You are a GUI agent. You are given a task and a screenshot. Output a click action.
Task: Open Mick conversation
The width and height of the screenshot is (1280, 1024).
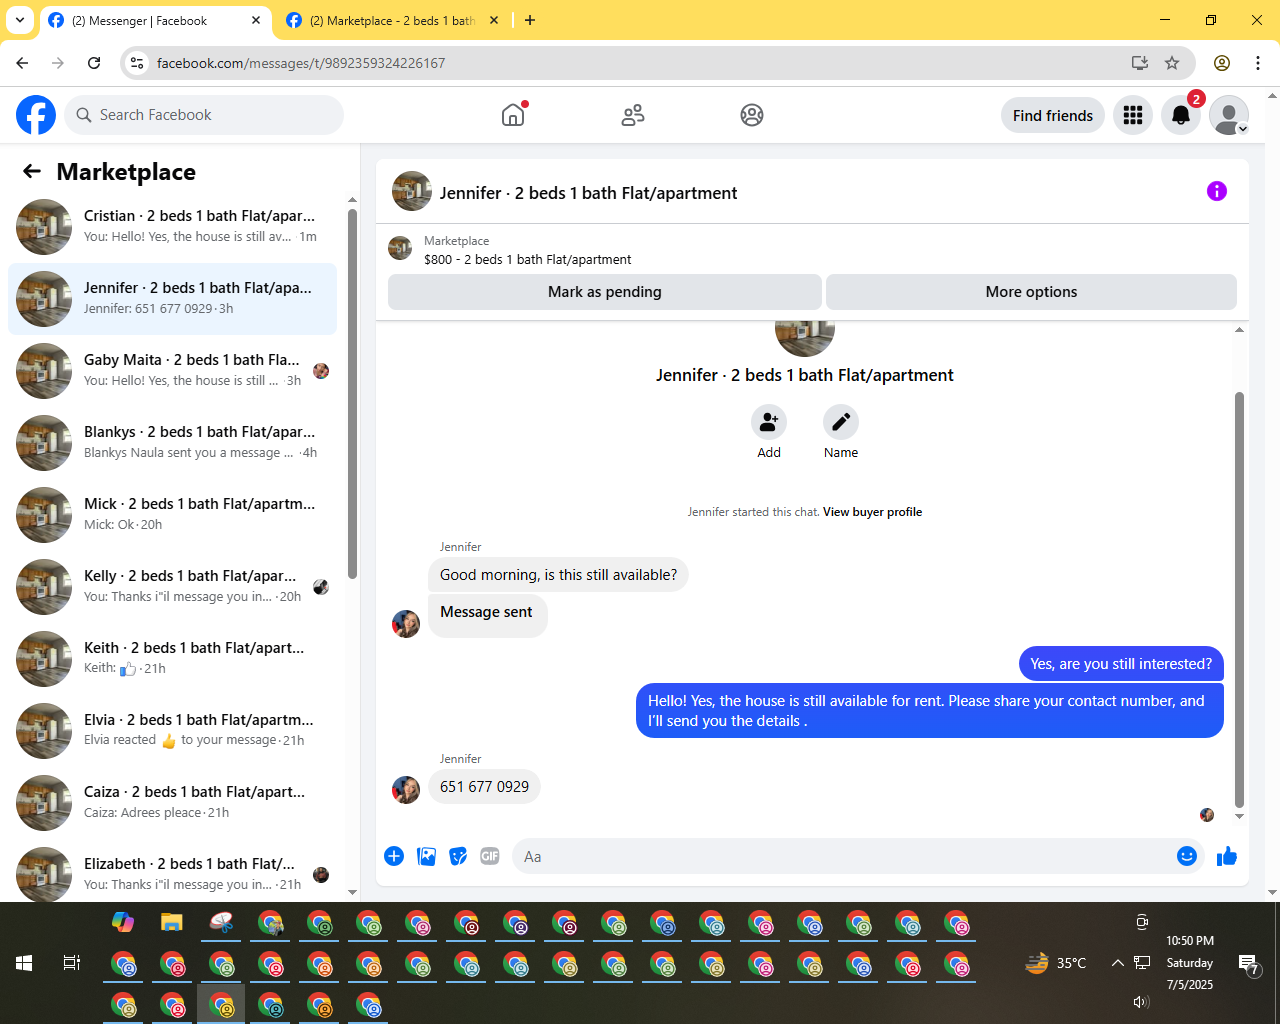coord(172,515)
